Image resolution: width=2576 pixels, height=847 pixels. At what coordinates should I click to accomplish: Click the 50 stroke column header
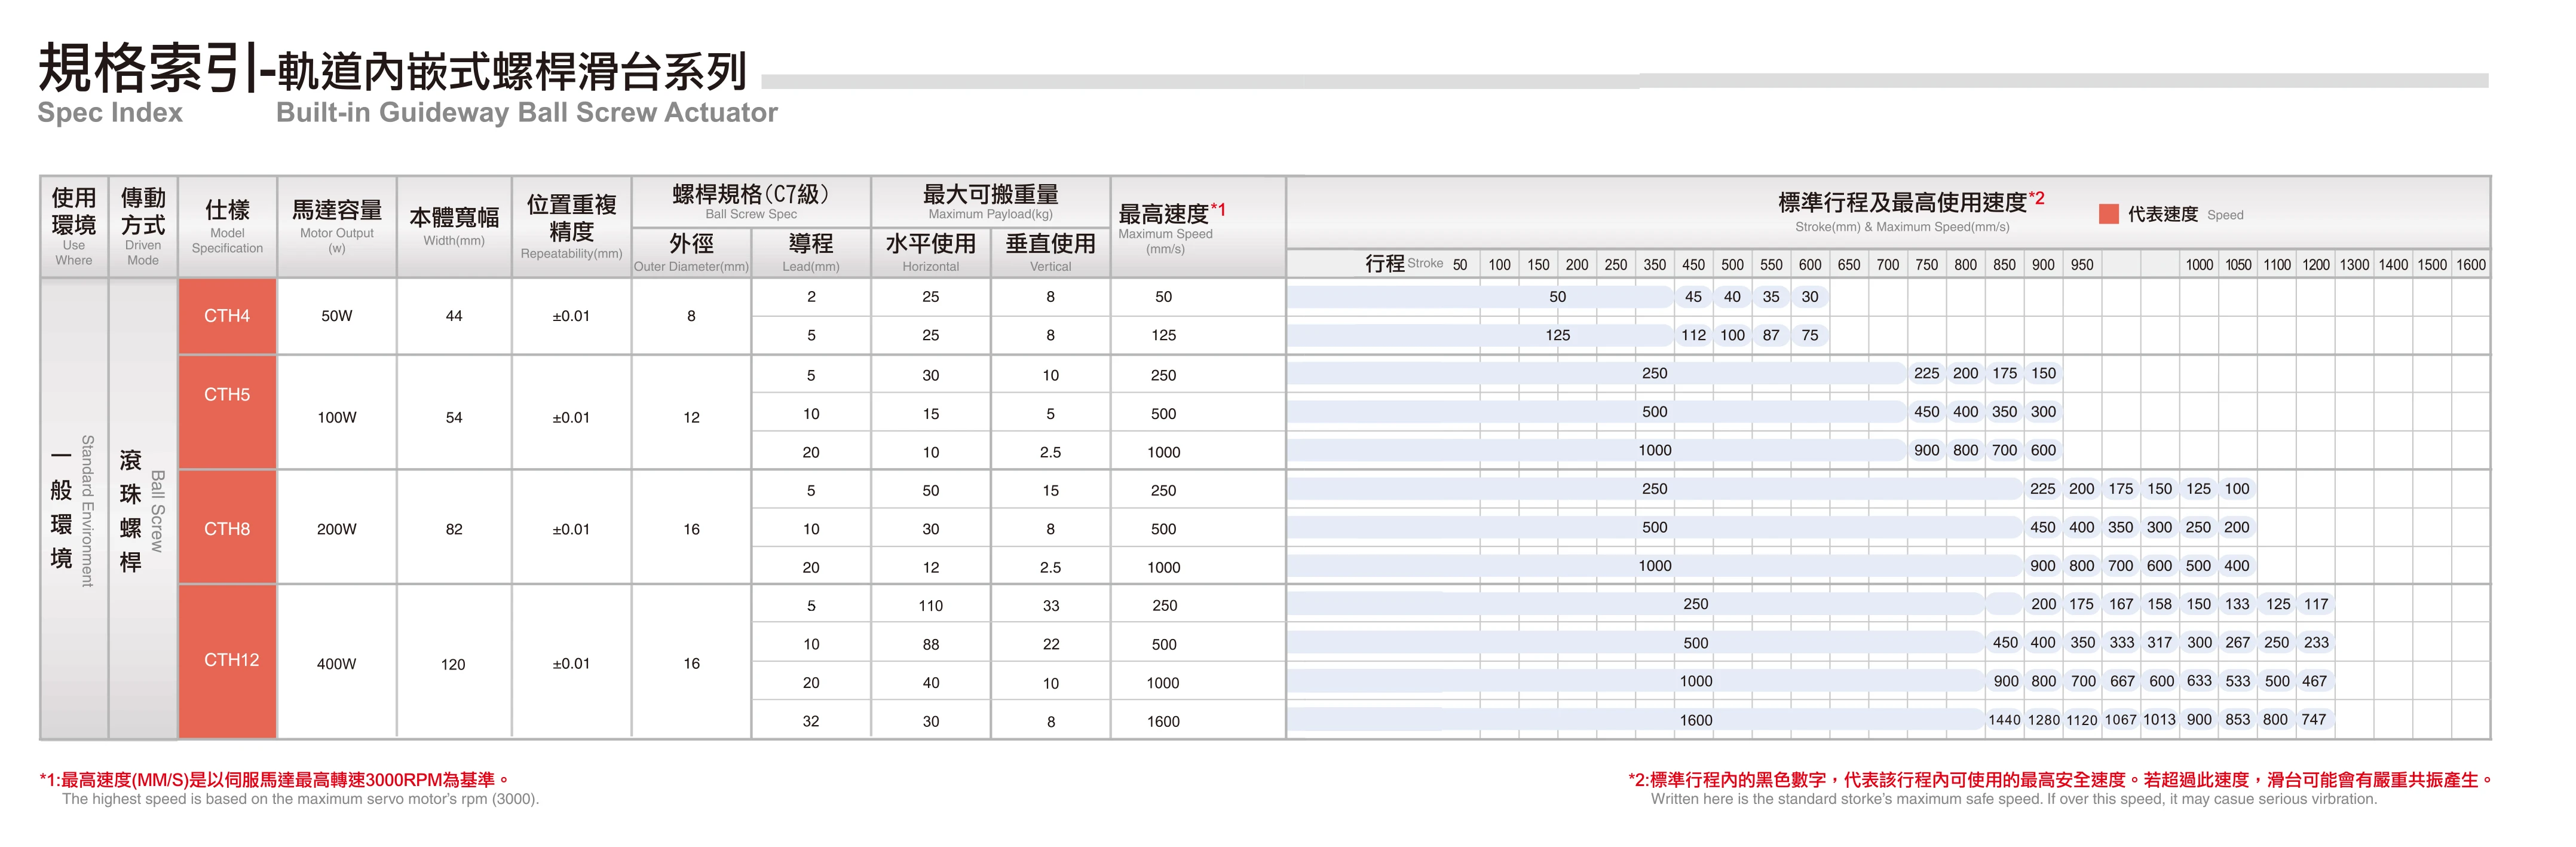point(1460,265)
